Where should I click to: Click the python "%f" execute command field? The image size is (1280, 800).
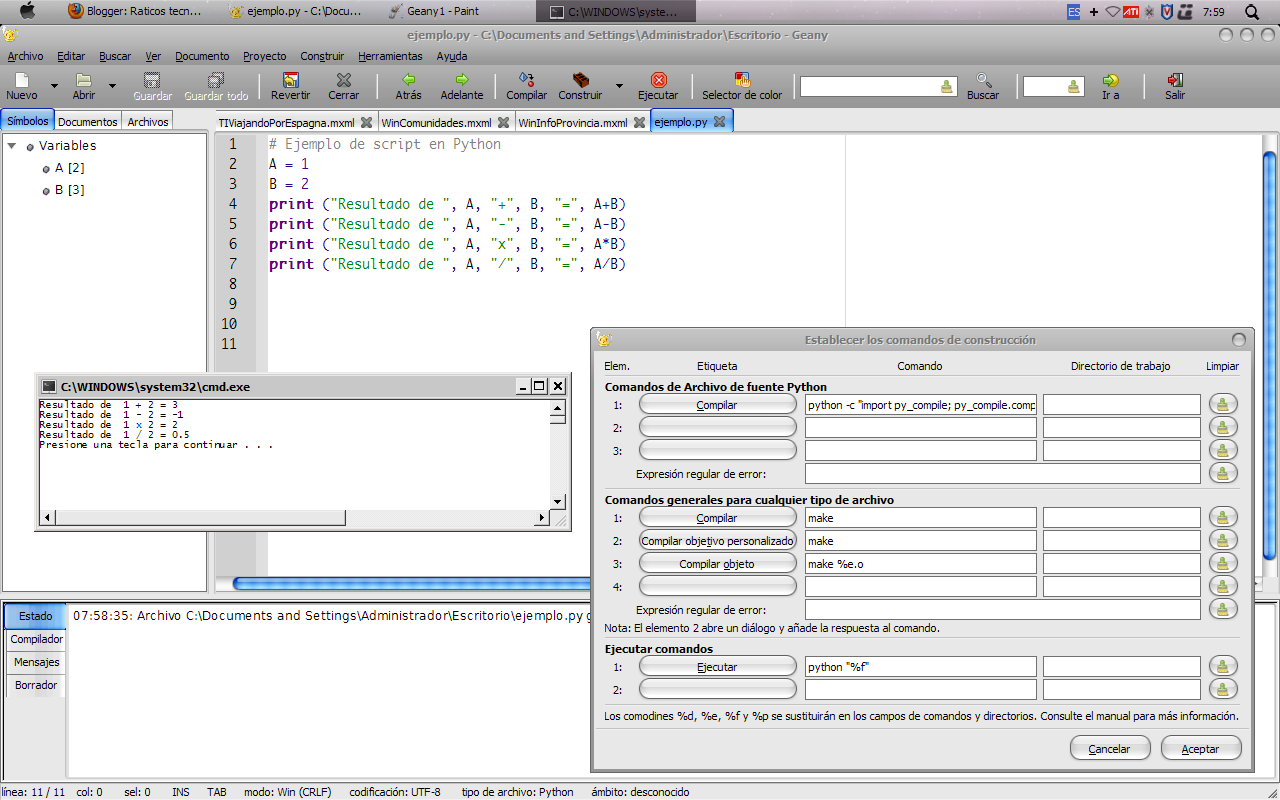point(920,667)
